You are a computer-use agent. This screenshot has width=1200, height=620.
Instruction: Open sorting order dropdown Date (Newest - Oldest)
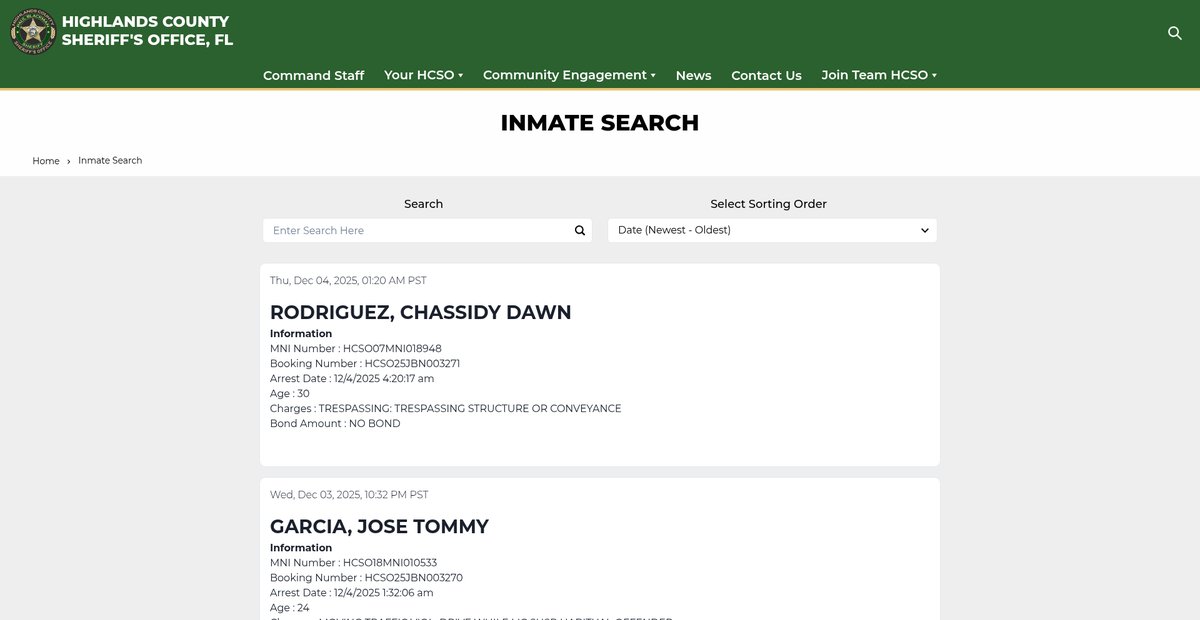pos(772,230)
